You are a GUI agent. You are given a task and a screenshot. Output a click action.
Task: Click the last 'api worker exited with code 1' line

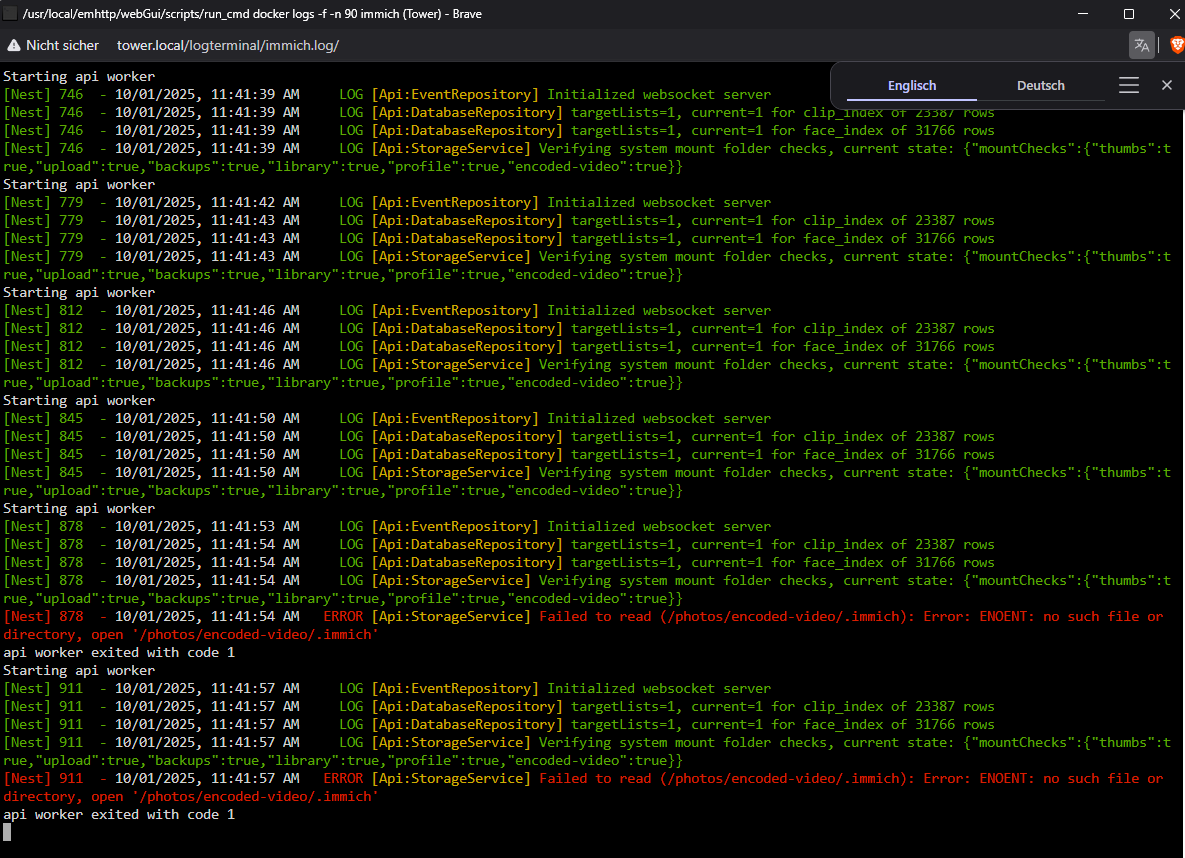coord(119,815)
